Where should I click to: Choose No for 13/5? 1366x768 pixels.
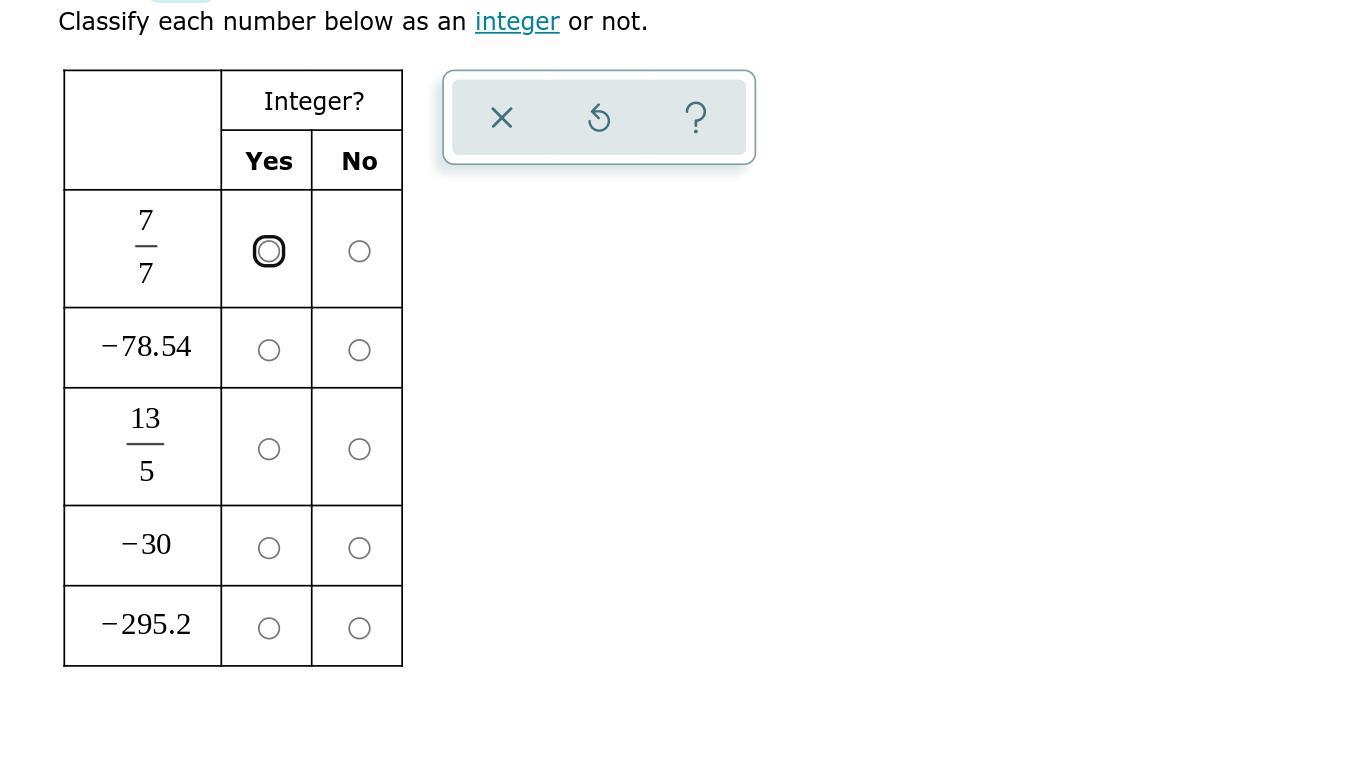(359, 449)
